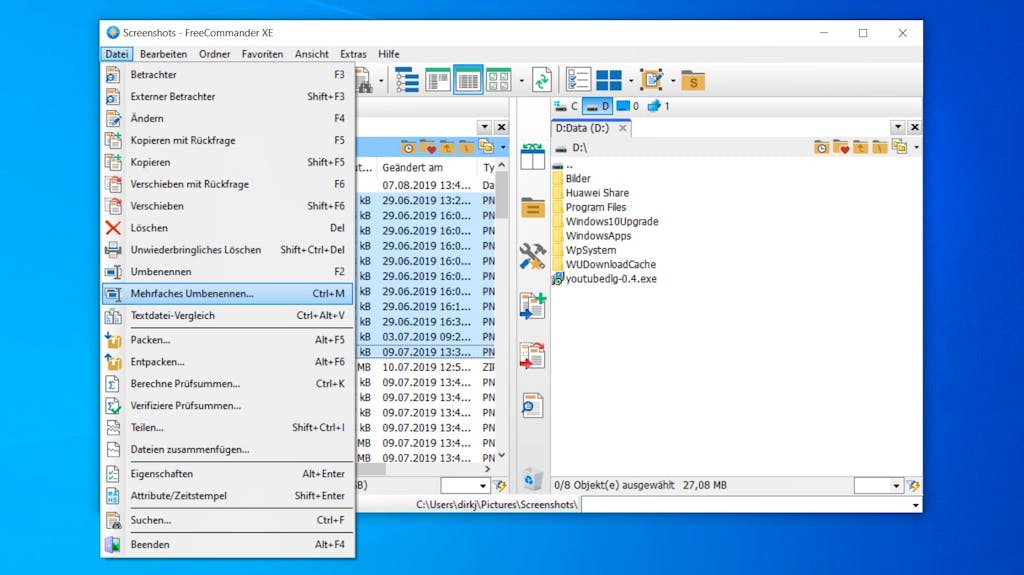
Task: Click the screenshot capture pencil icon
Action: click(x=652, y=80)
